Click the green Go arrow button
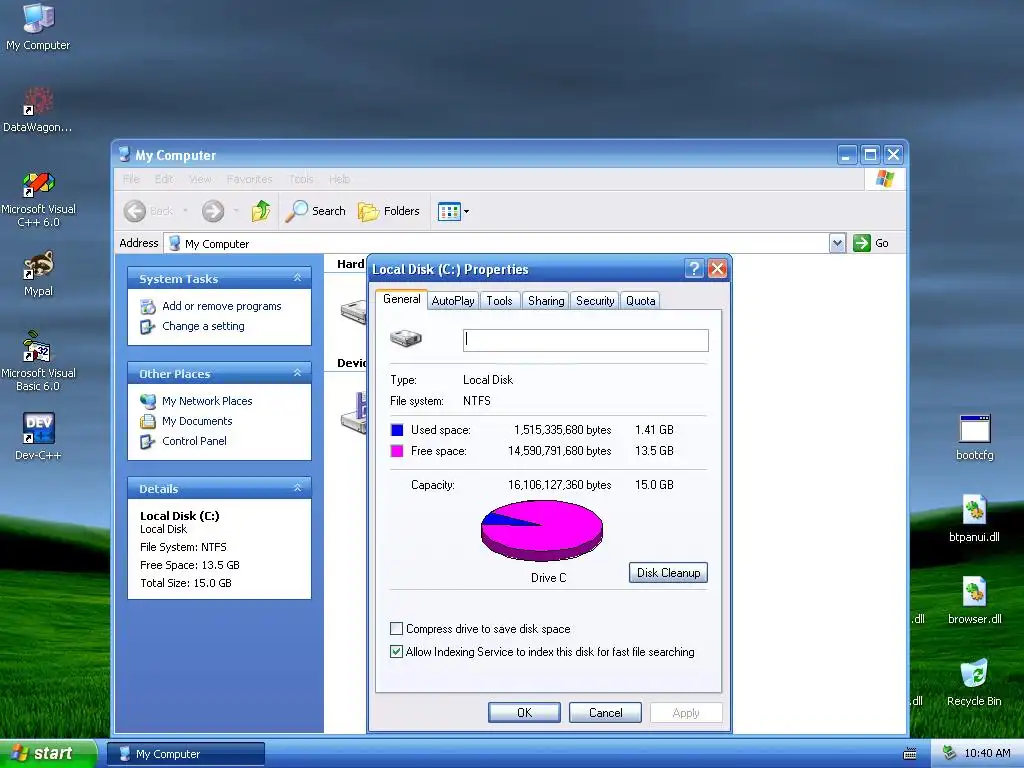1024x768 pixels. coord(862,243)
